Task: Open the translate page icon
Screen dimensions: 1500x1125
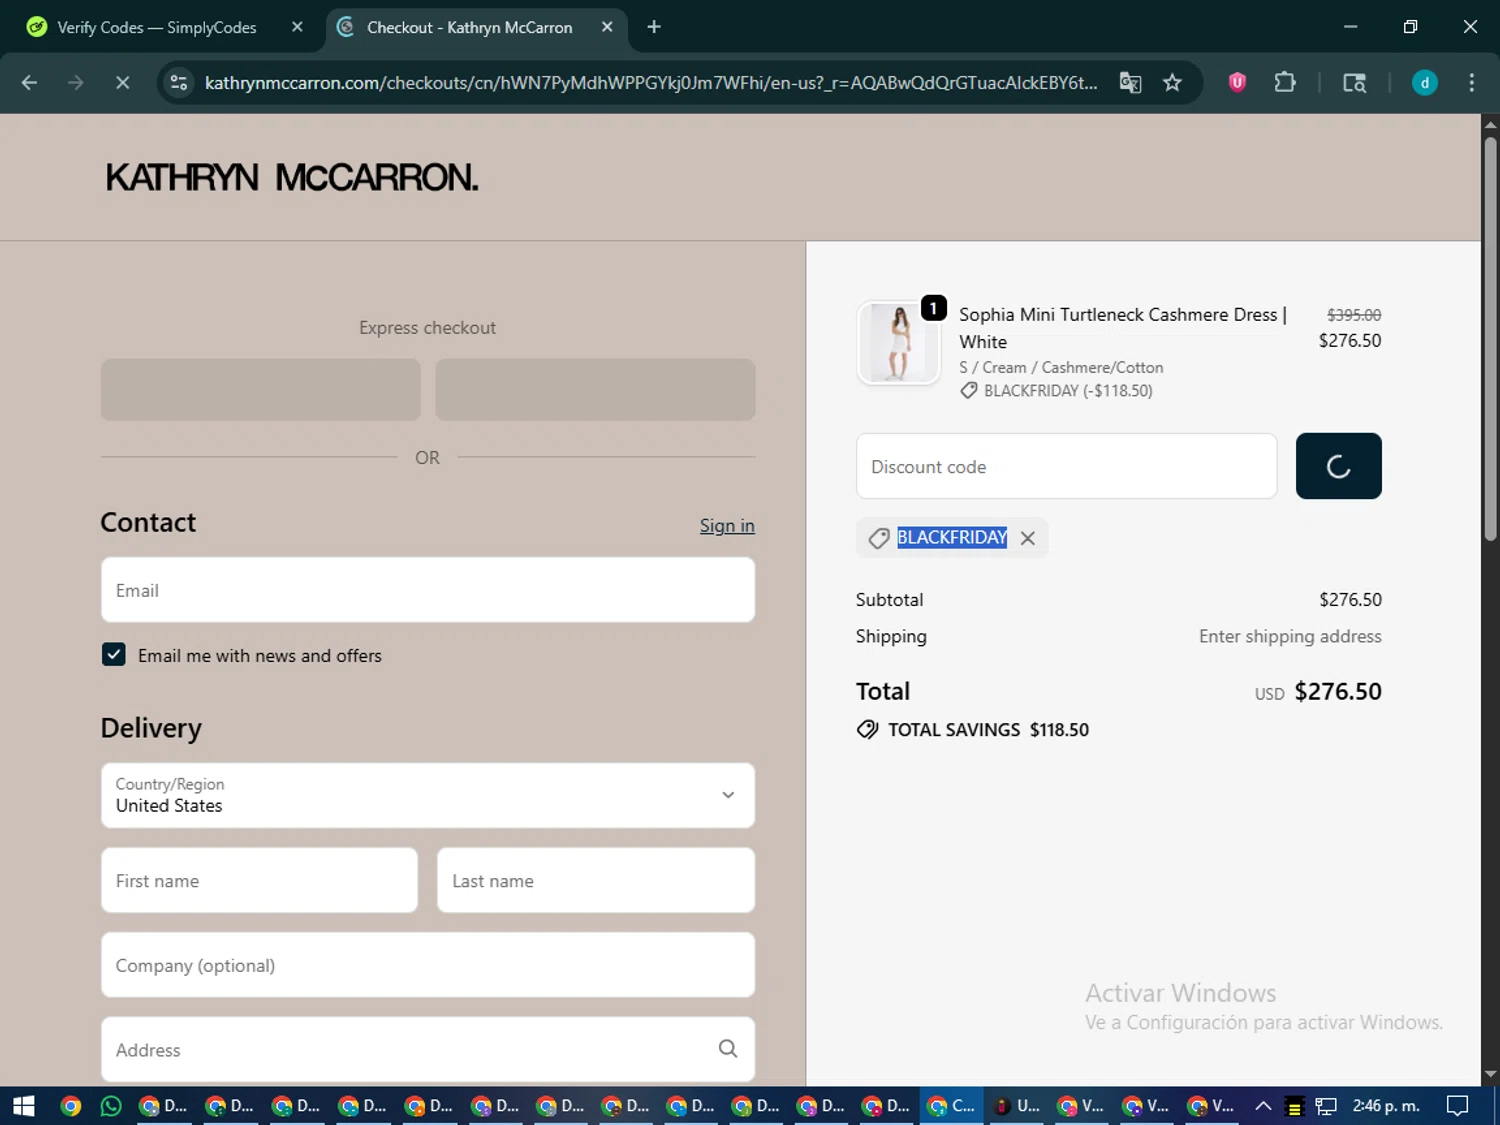Action: [1130, 83]
